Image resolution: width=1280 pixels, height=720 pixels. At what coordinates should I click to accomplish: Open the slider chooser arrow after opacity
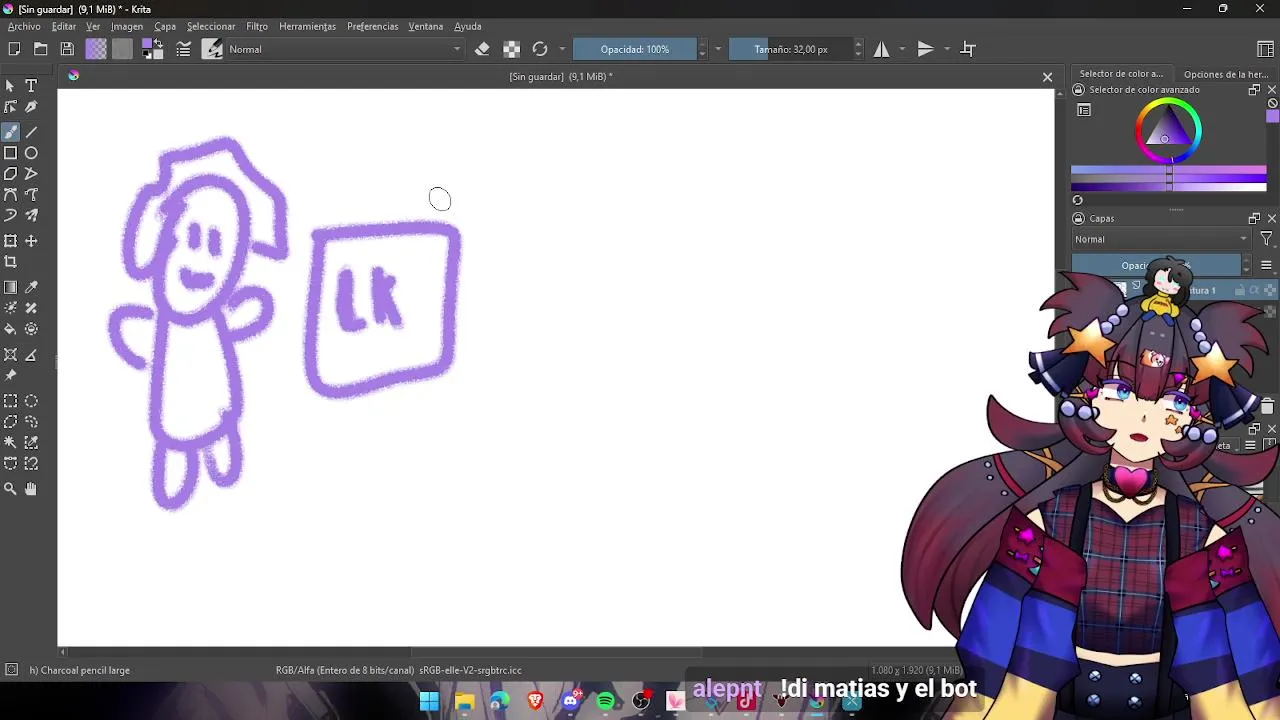(718, 49)
